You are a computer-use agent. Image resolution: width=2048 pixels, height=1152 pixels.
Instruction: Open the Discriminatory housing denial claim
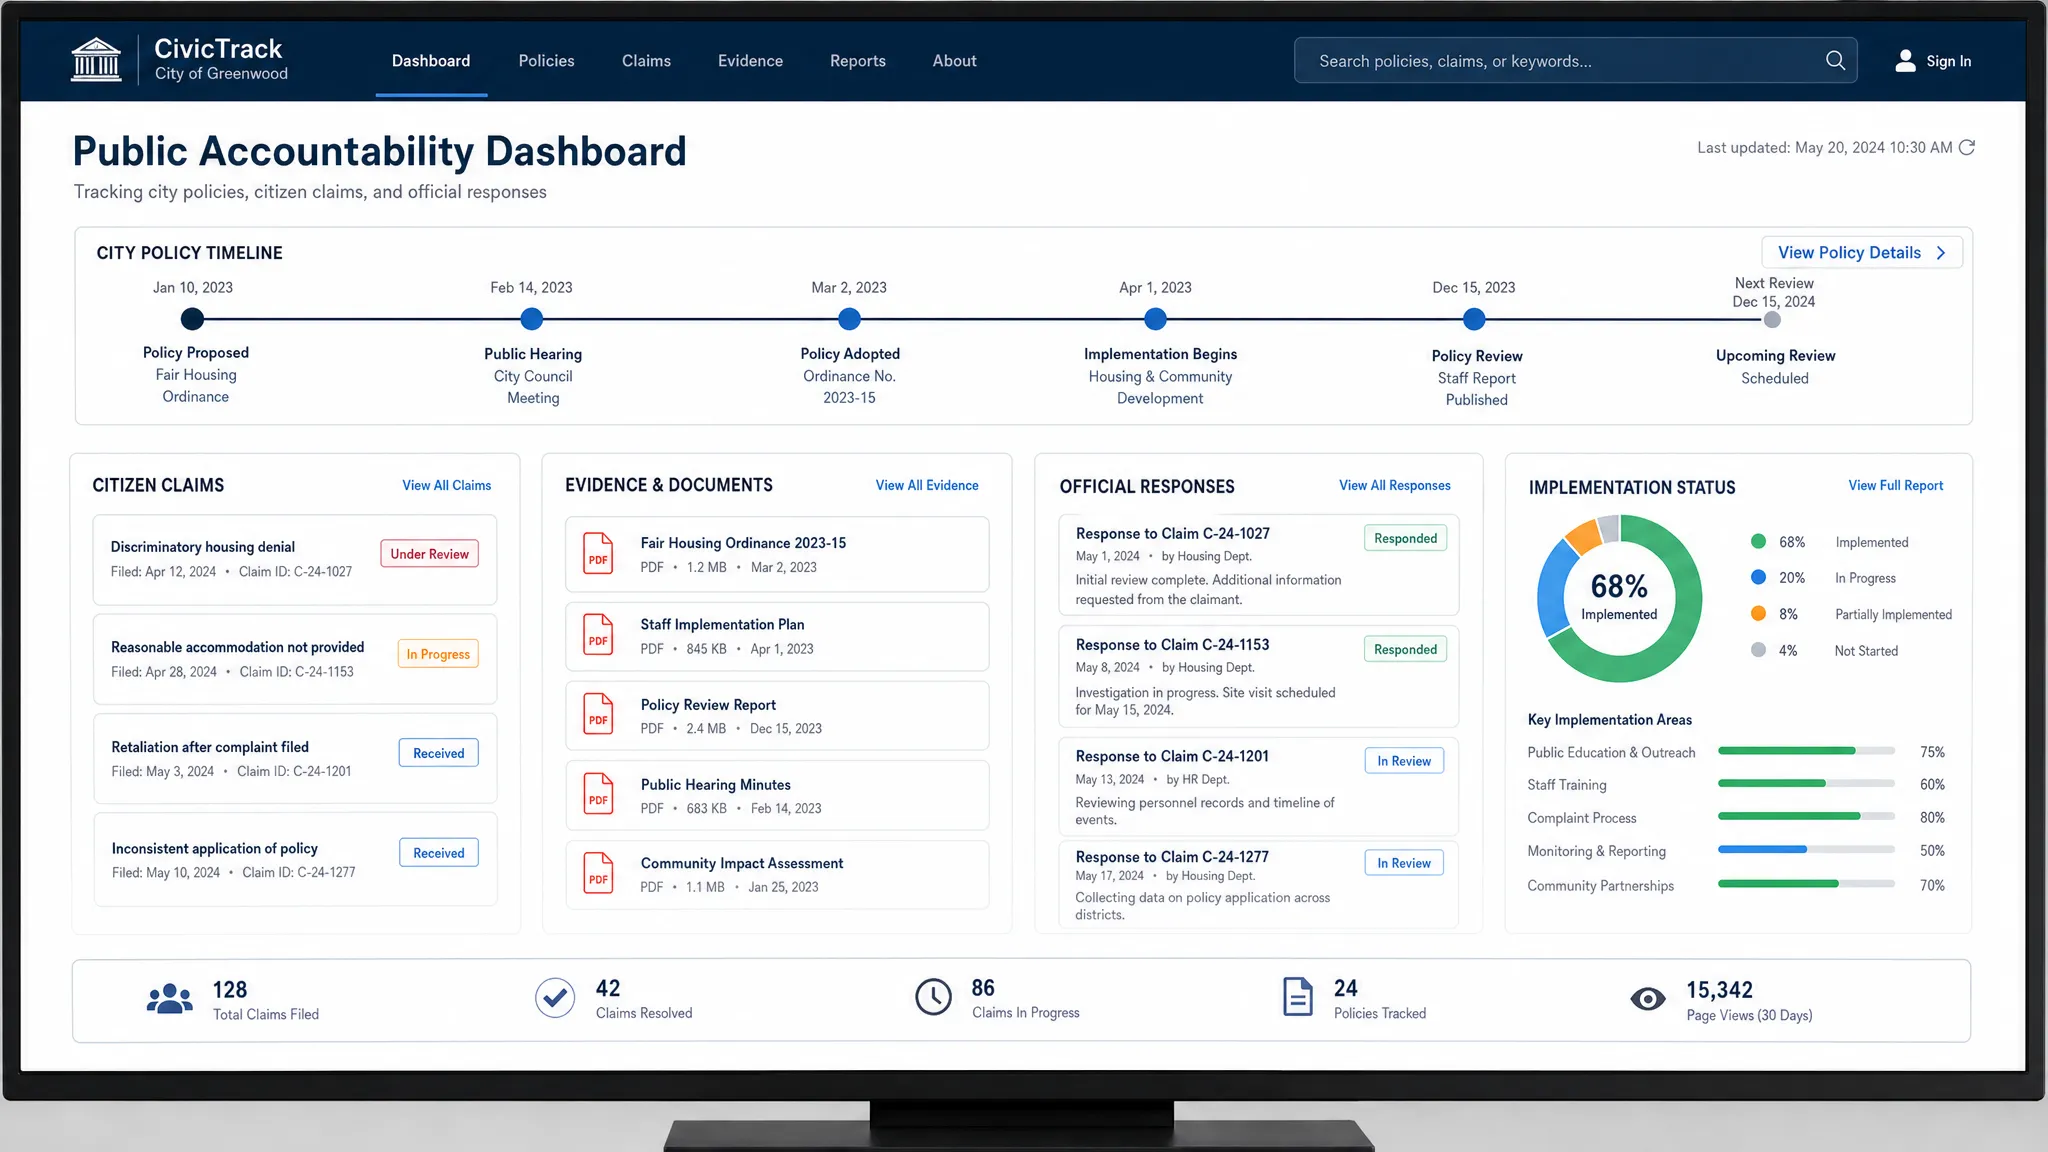[x=294, y=560]
